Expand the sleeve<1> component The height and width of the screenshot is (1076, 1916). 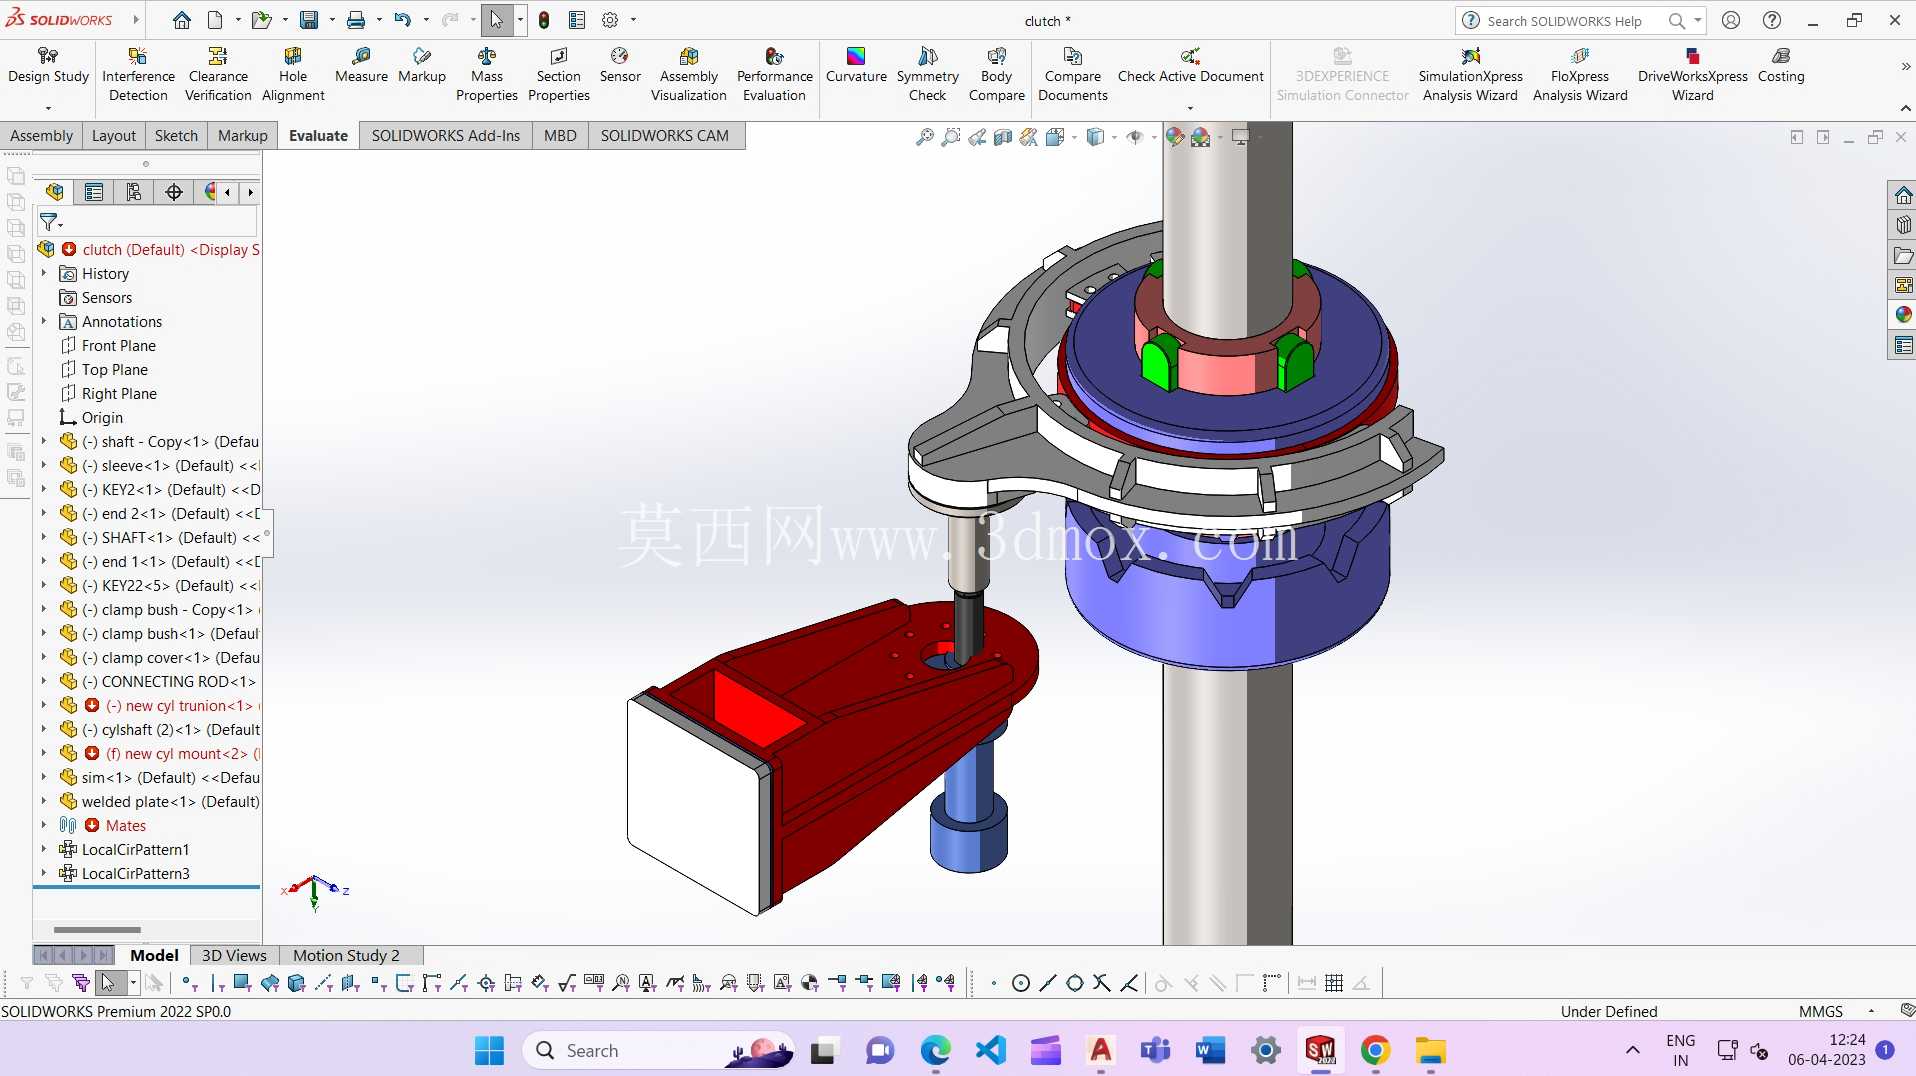pos(44,465)
